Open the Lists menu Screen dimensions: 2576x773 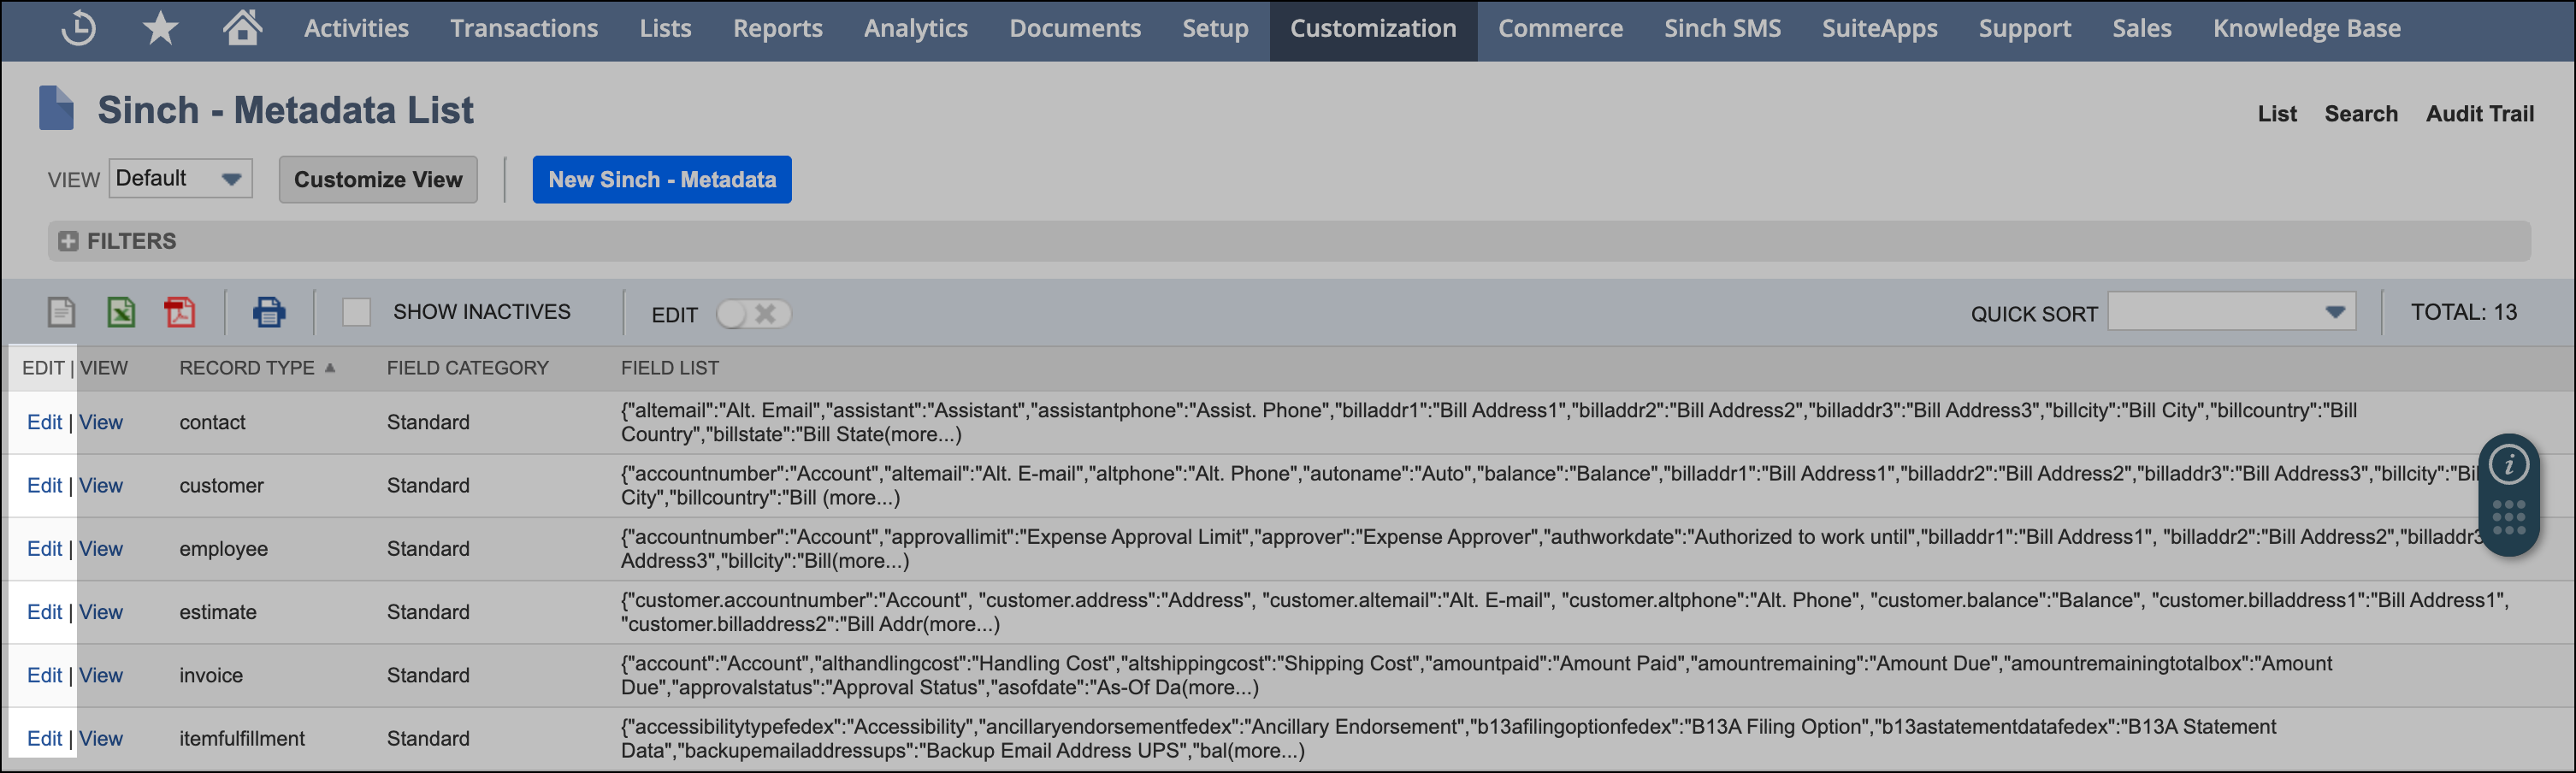pyautogui.click(x=665, y=28)
